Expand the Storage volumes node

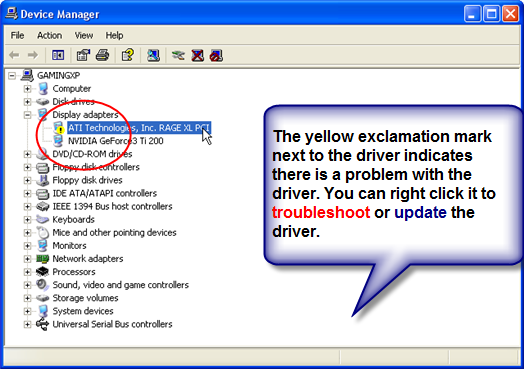pos(27,298)
